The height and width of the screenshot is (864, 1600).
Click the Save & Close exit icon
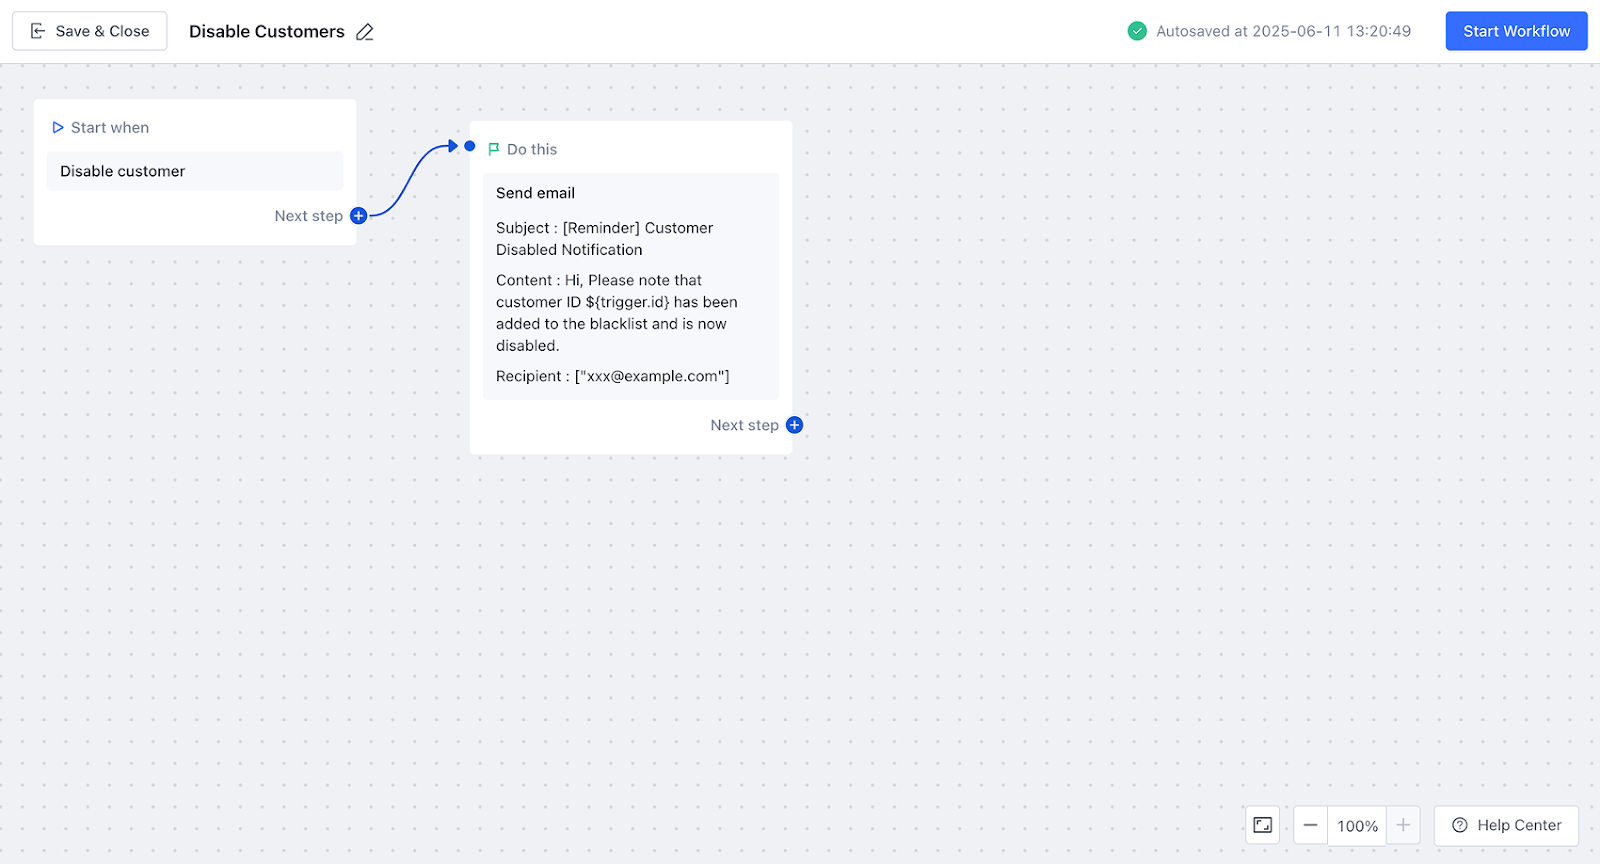click(x=38, y=31)
